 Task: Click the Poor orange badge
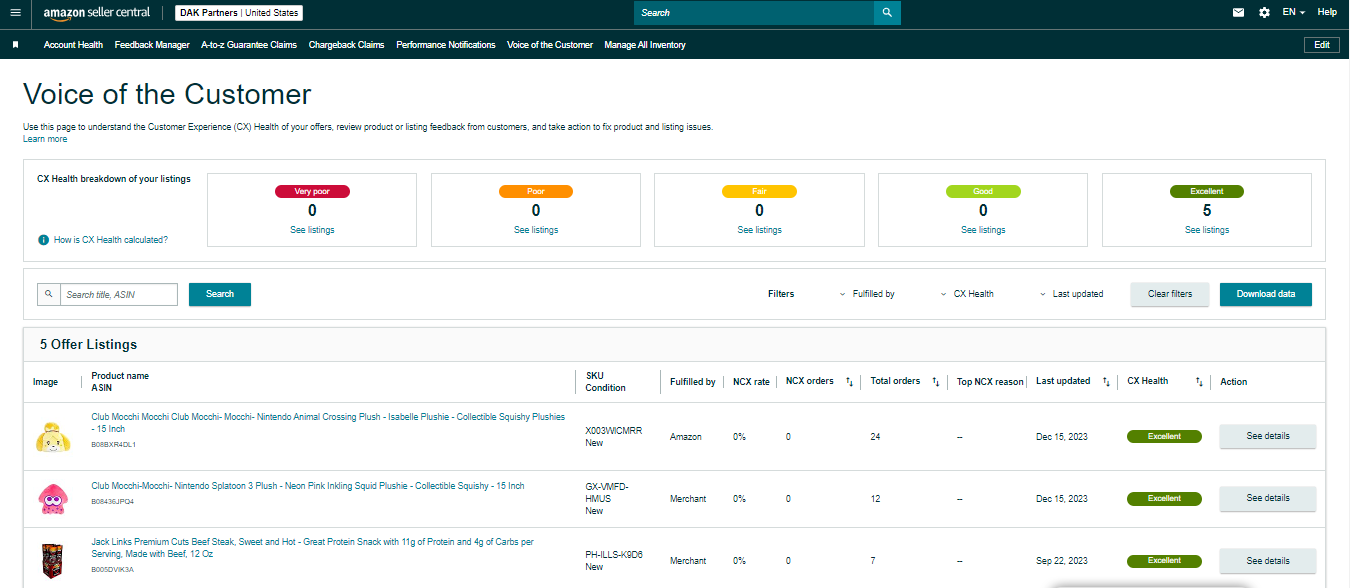point(536,191)
